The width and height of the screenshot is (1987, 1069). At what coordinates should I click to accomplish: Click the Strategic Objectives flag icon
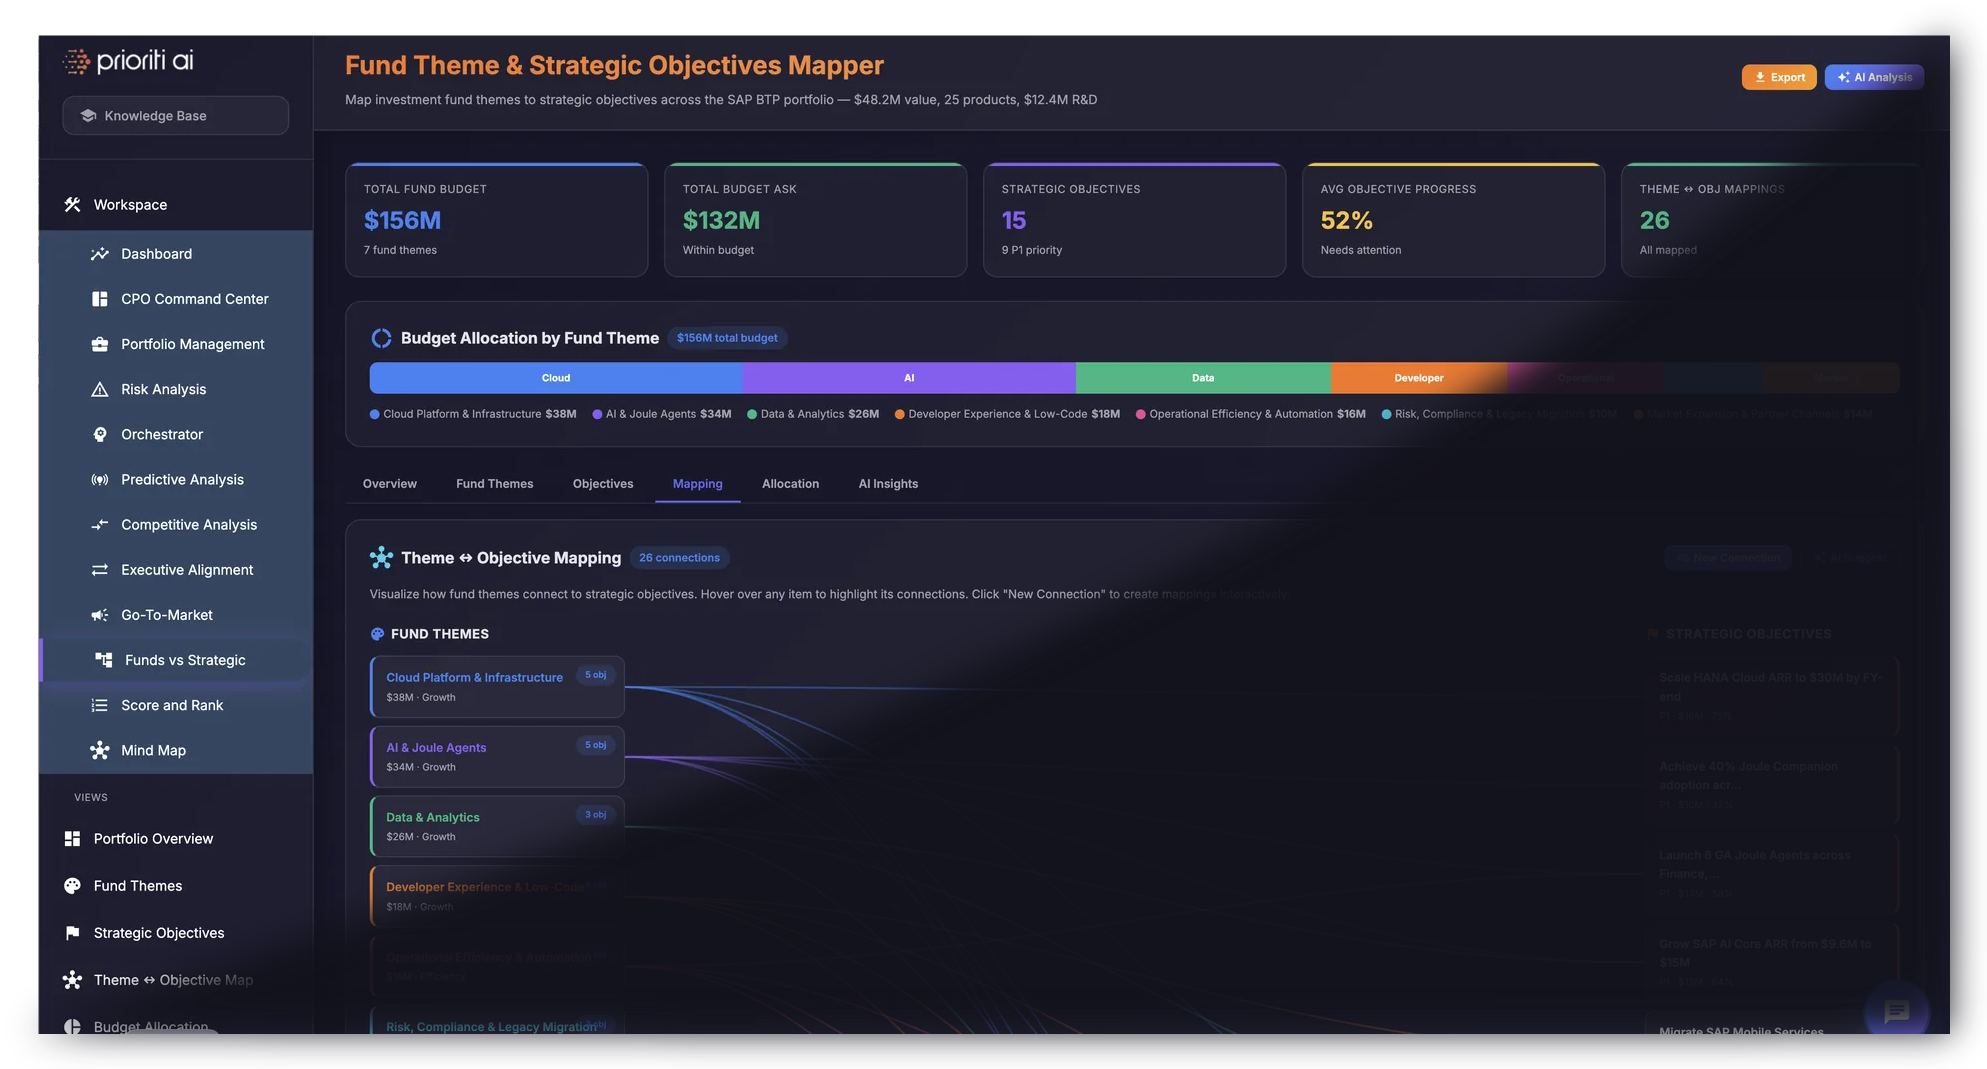(x=72, y=933)
